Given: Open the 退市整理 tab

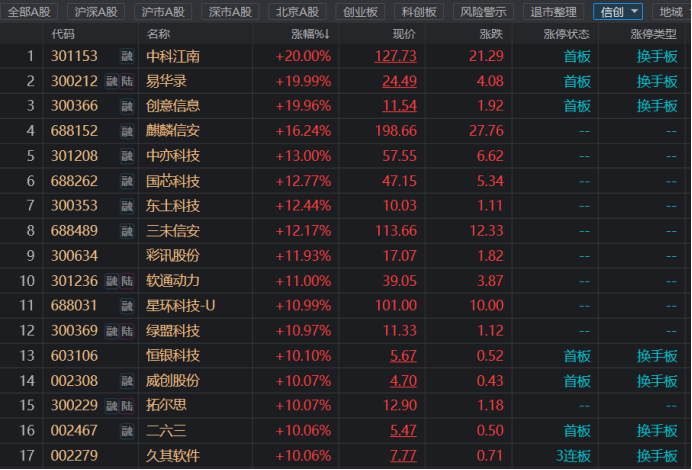Looking at the screenshot, I should [553, 11].
